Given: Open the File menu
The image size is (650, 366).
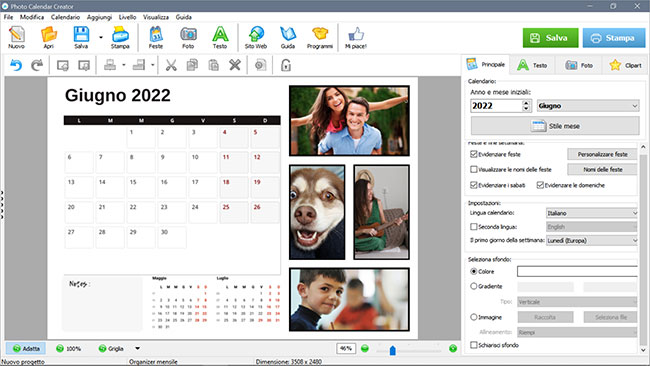Looking at the screenshot, I should pyautogui.click(x=8, y=17).
